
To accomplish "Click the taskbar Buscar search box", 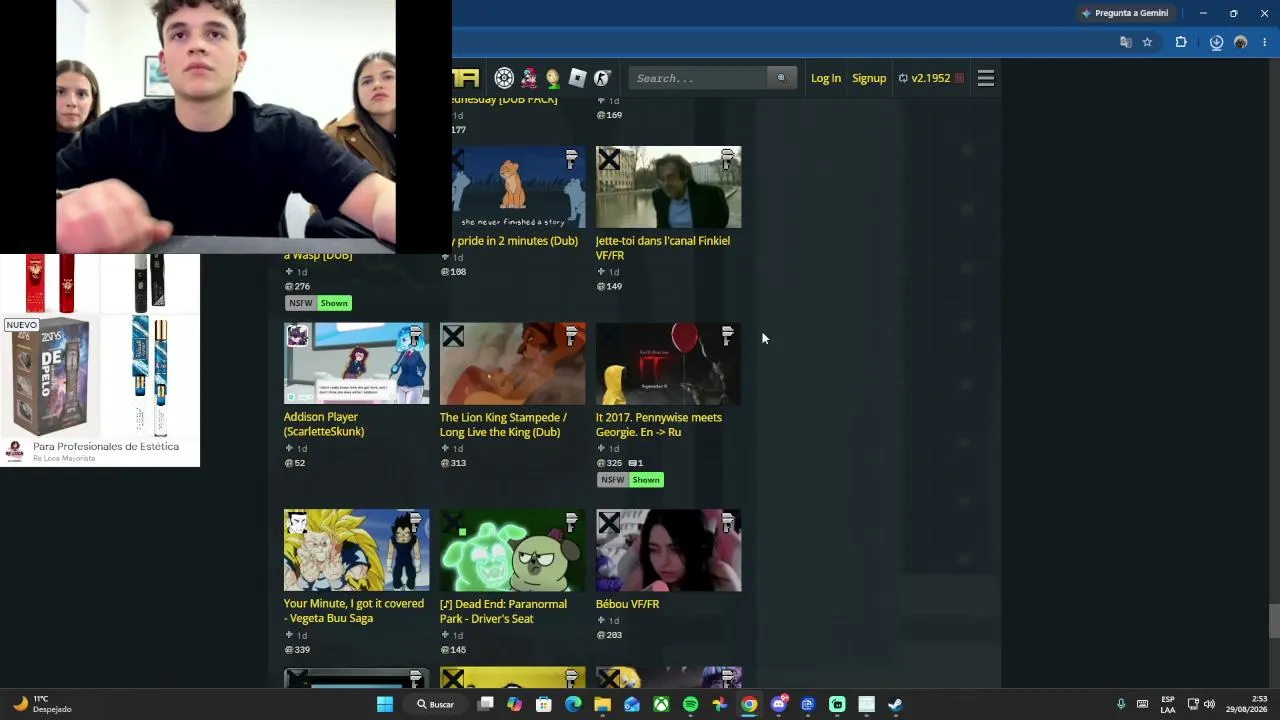I will pos(435,705).
